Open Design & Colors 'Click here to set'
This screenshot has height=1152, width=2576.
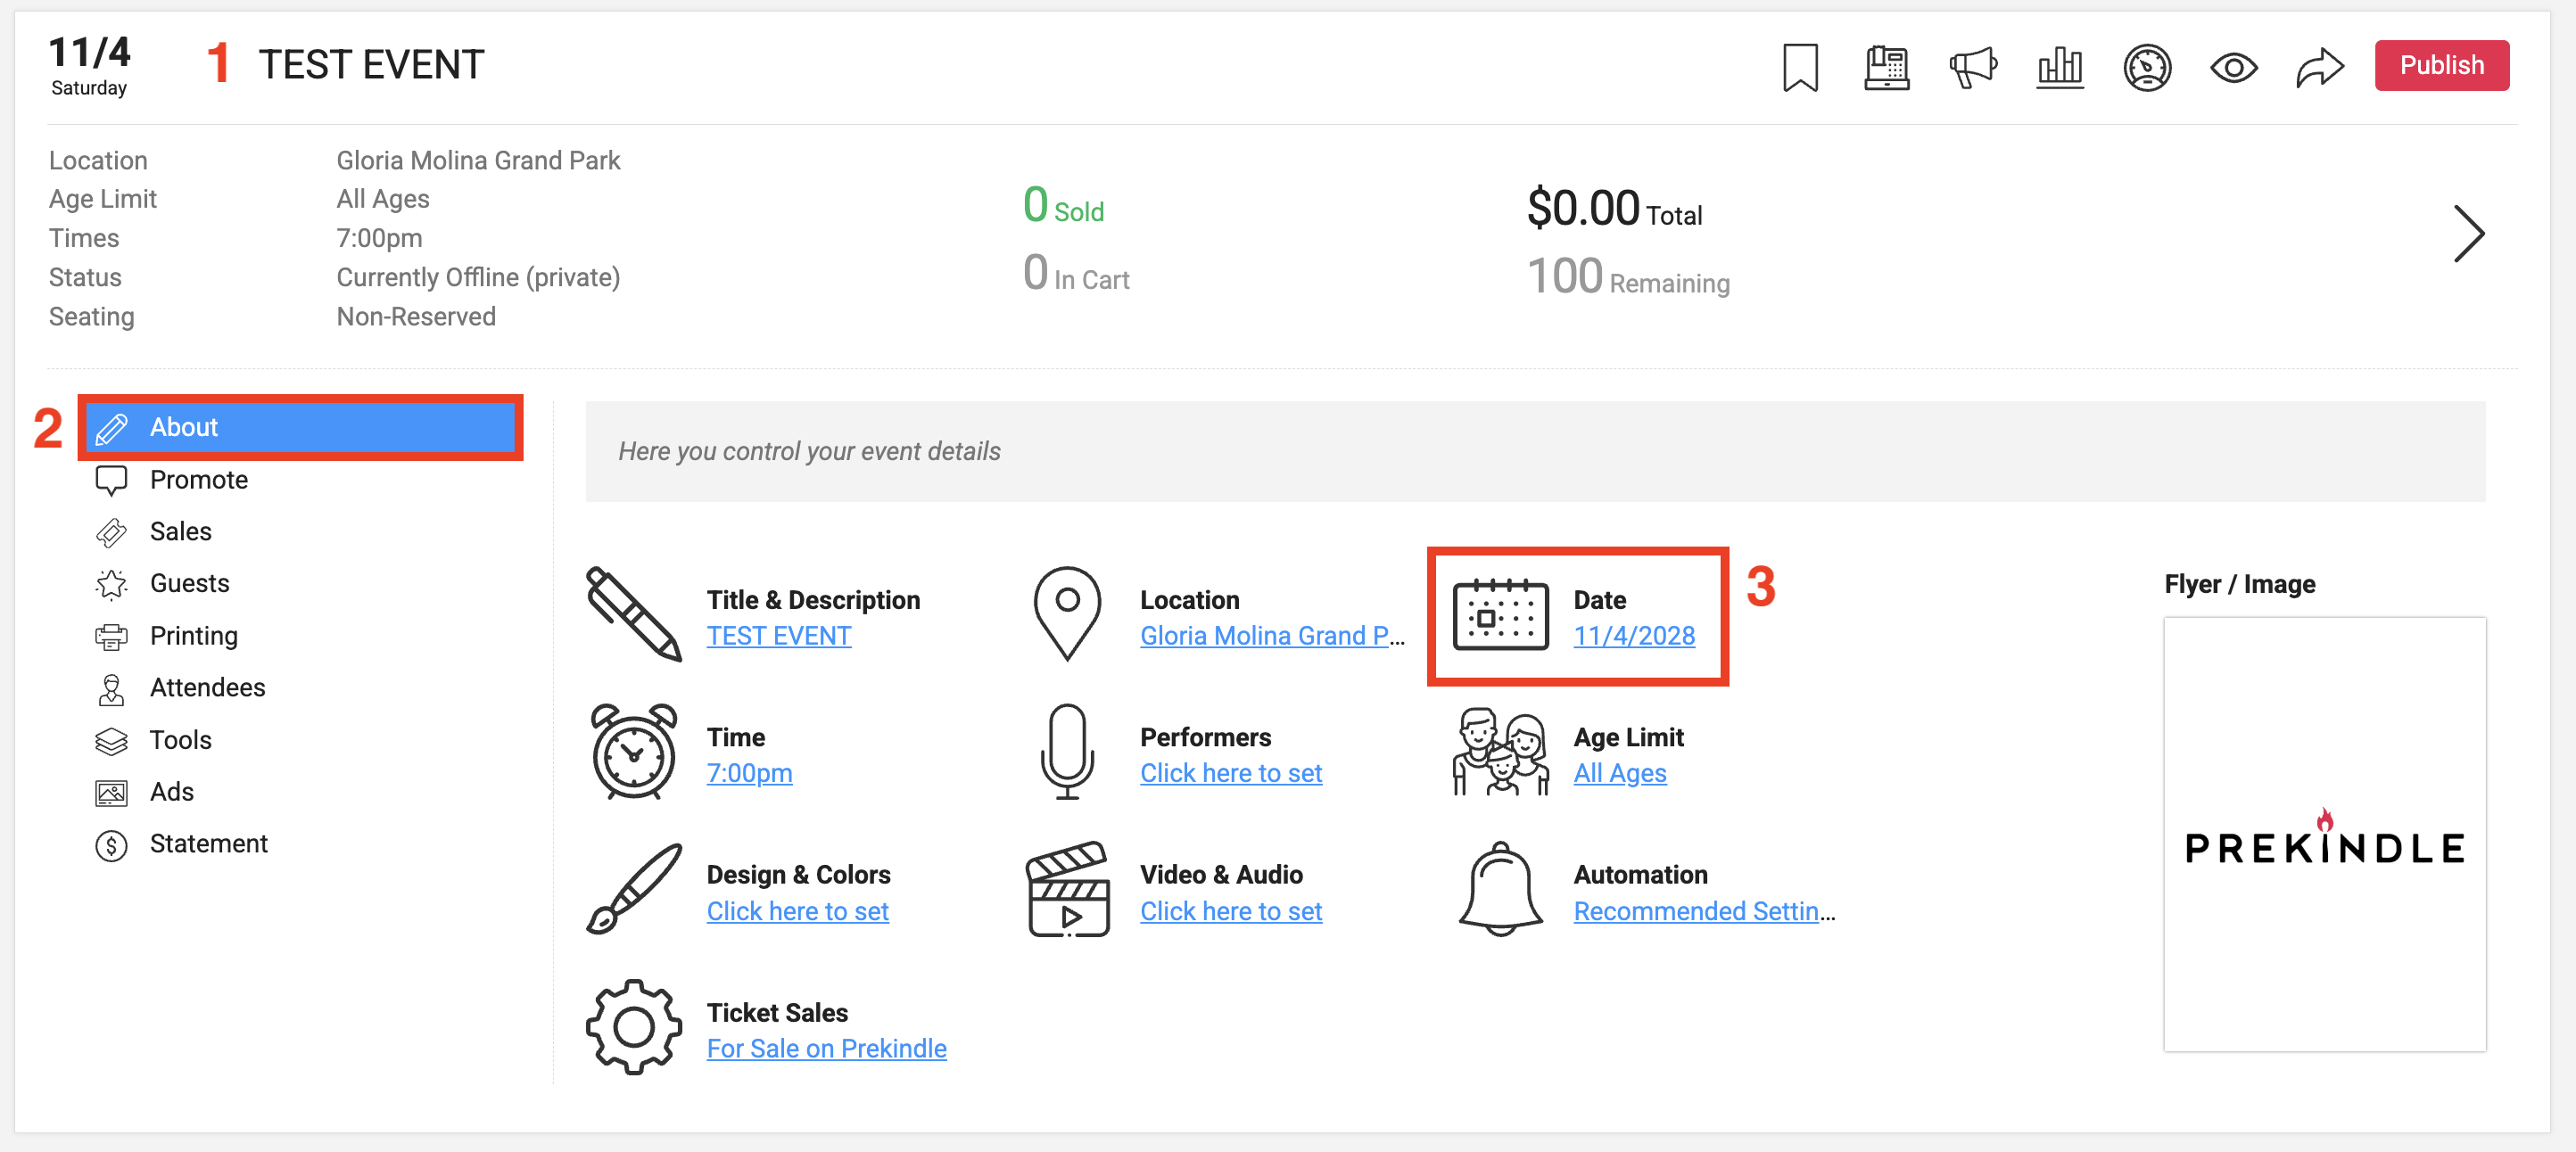click(x=798, y=911)
